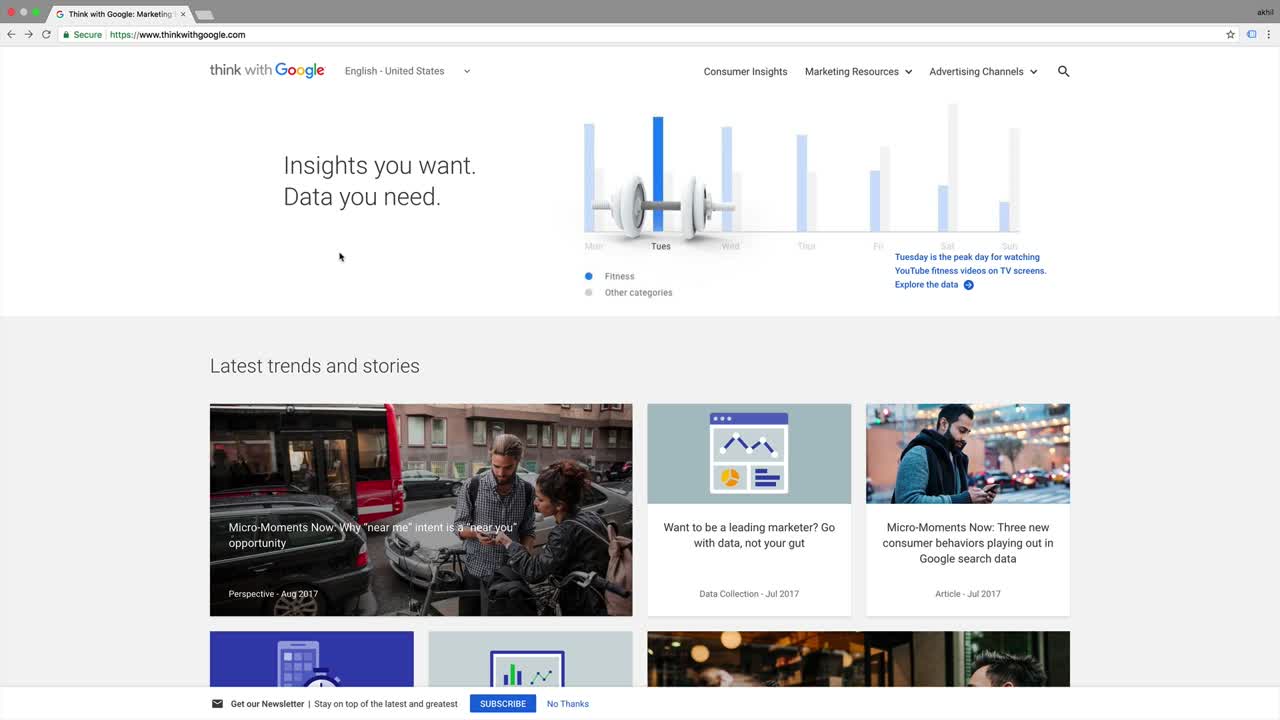Open the Chrome menu dots icon
1280x720 pixels.
point(1269,34)
